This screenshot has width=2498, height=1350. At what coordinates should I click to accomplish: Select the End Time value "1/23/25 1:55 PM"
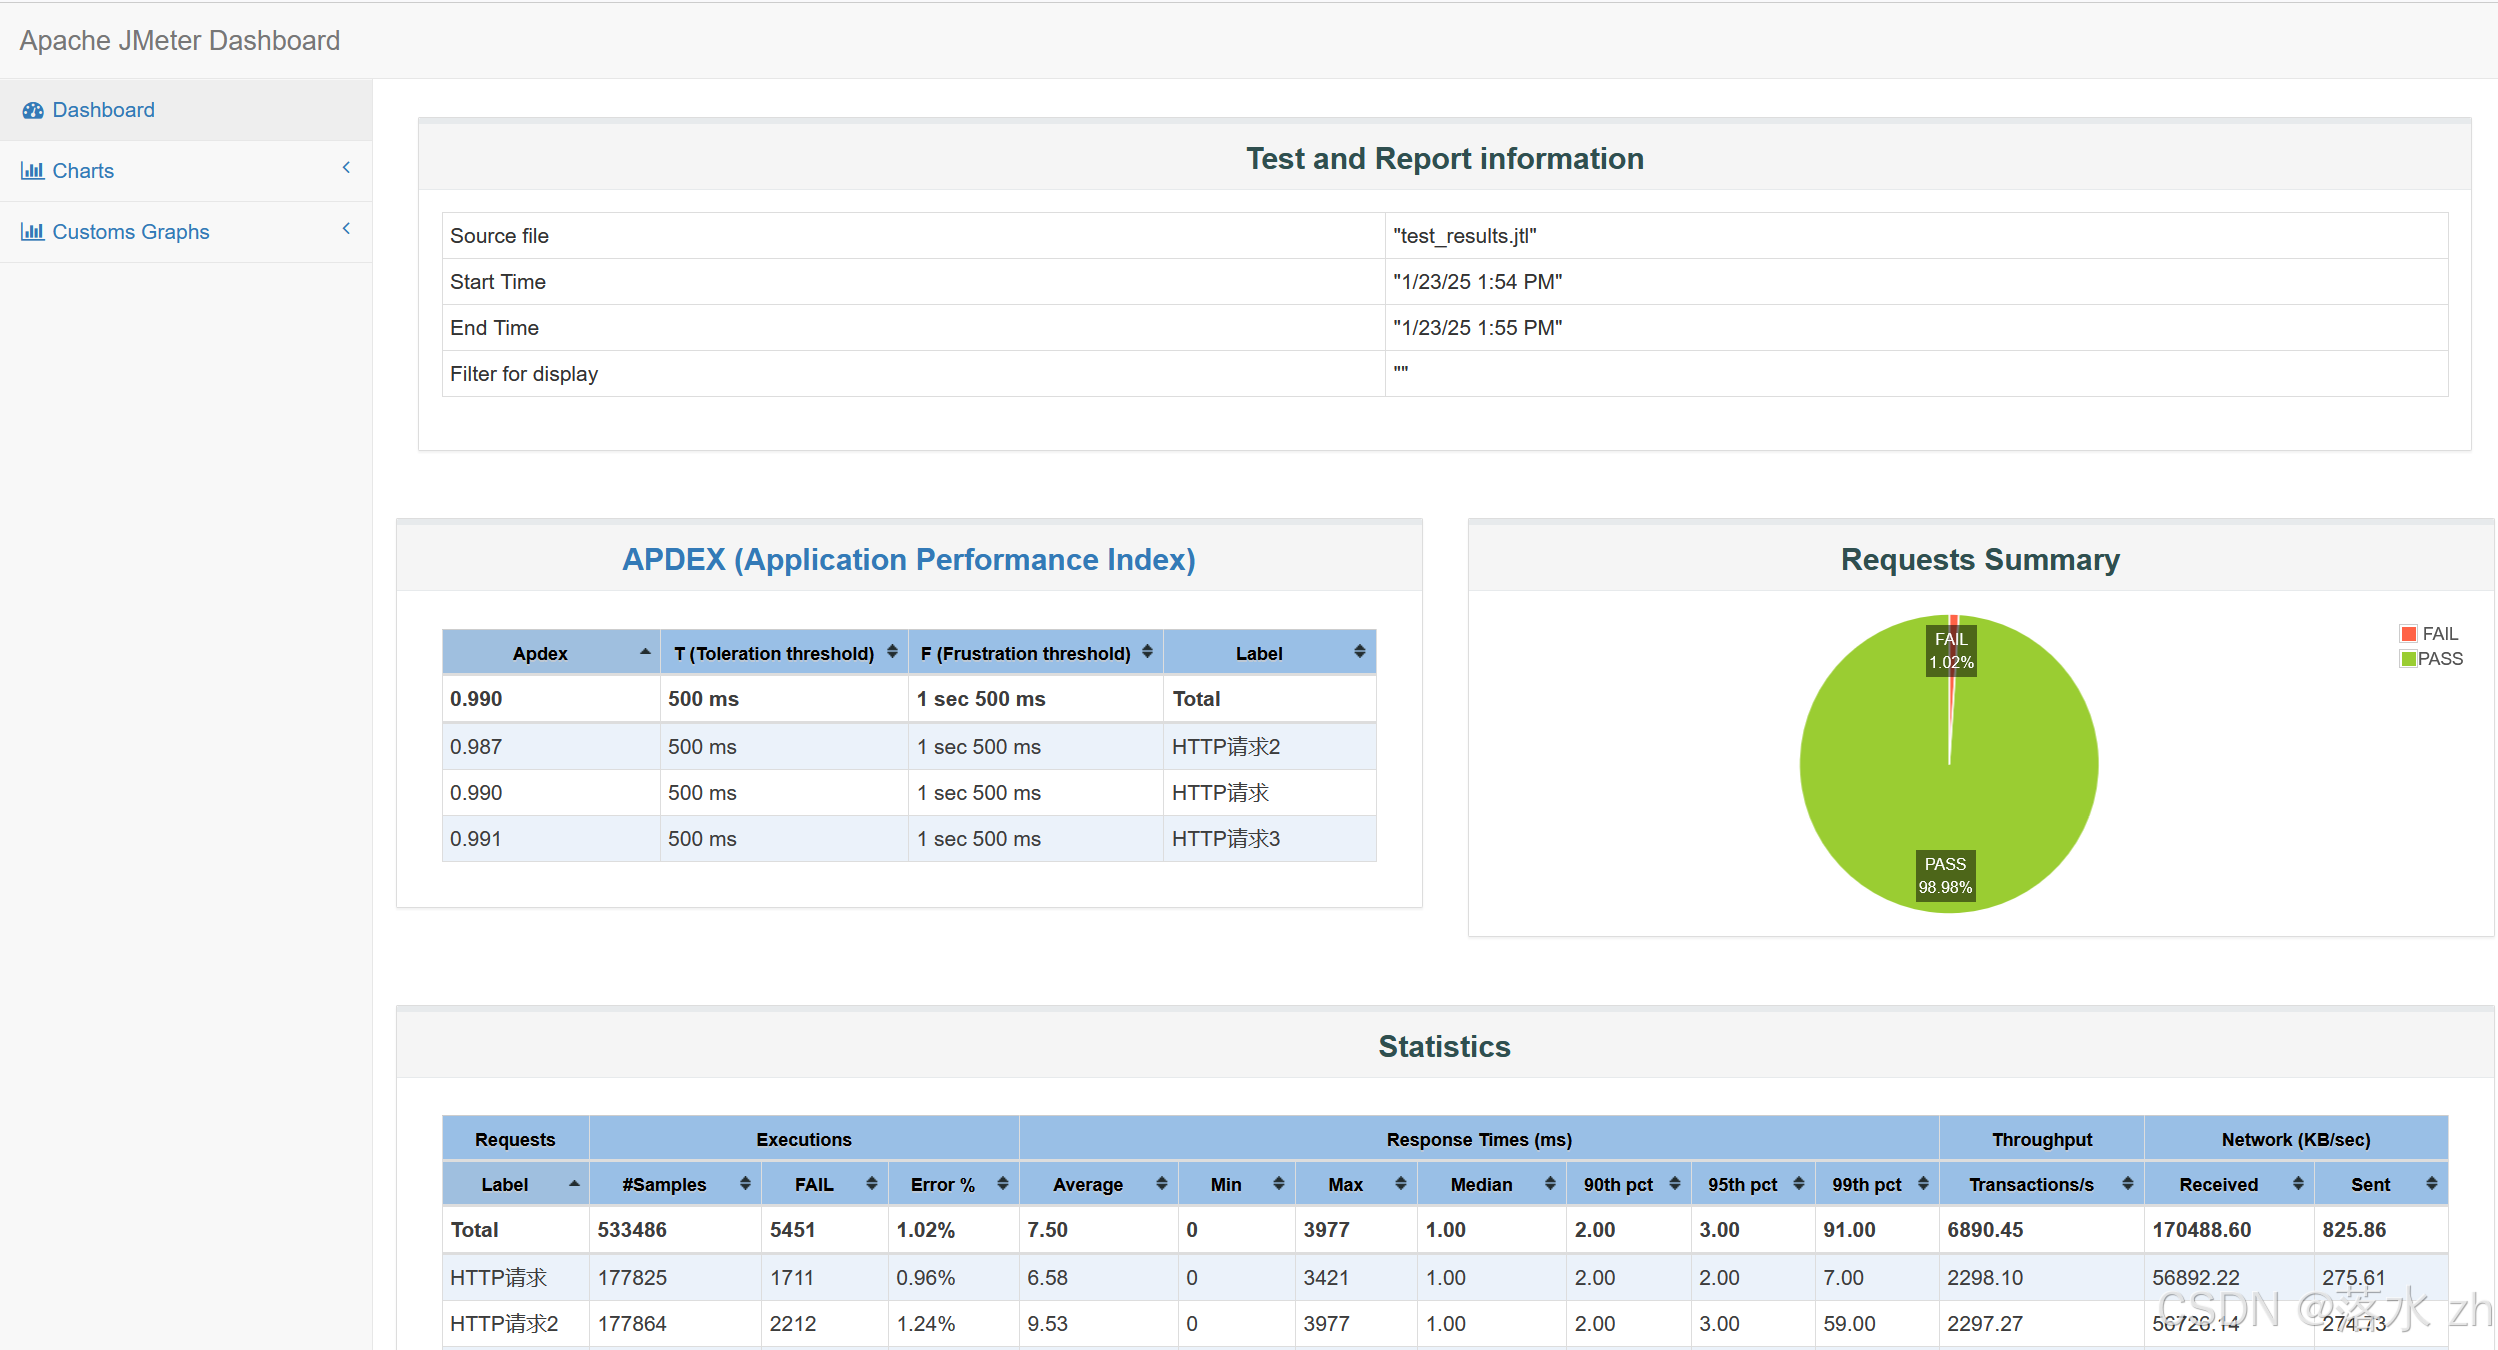coord(1477,328)
